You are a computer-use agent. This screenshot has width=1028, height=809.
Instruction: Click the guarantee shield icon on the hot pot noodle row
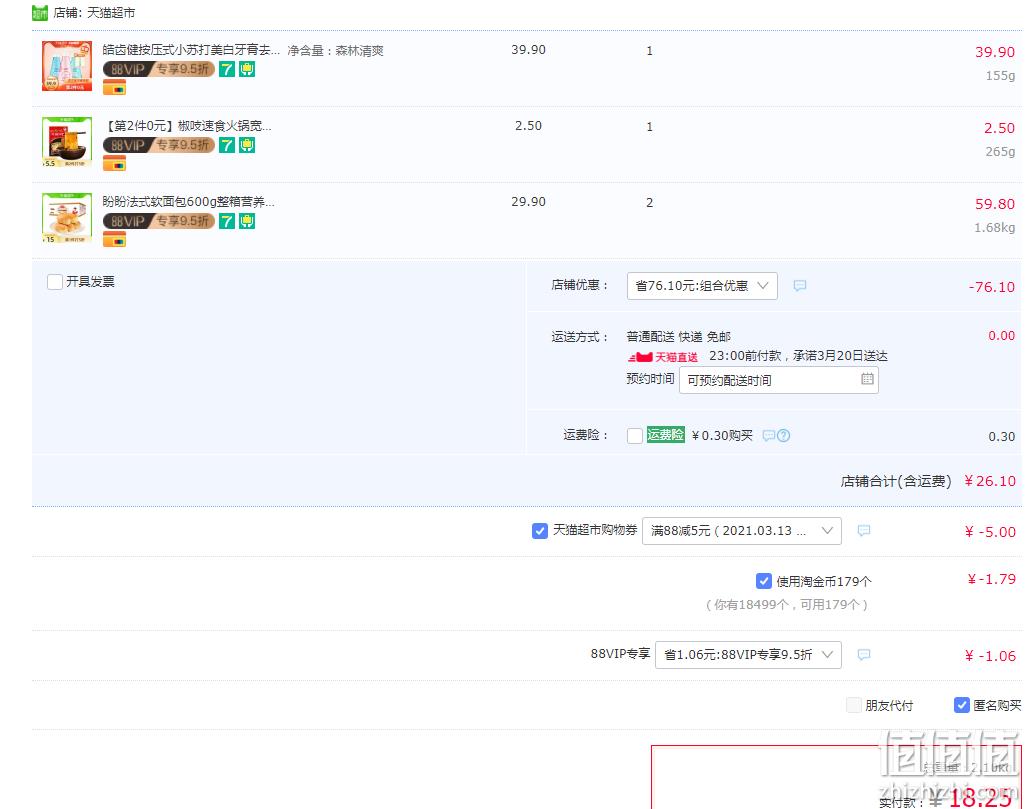click(x=247, y=145)
